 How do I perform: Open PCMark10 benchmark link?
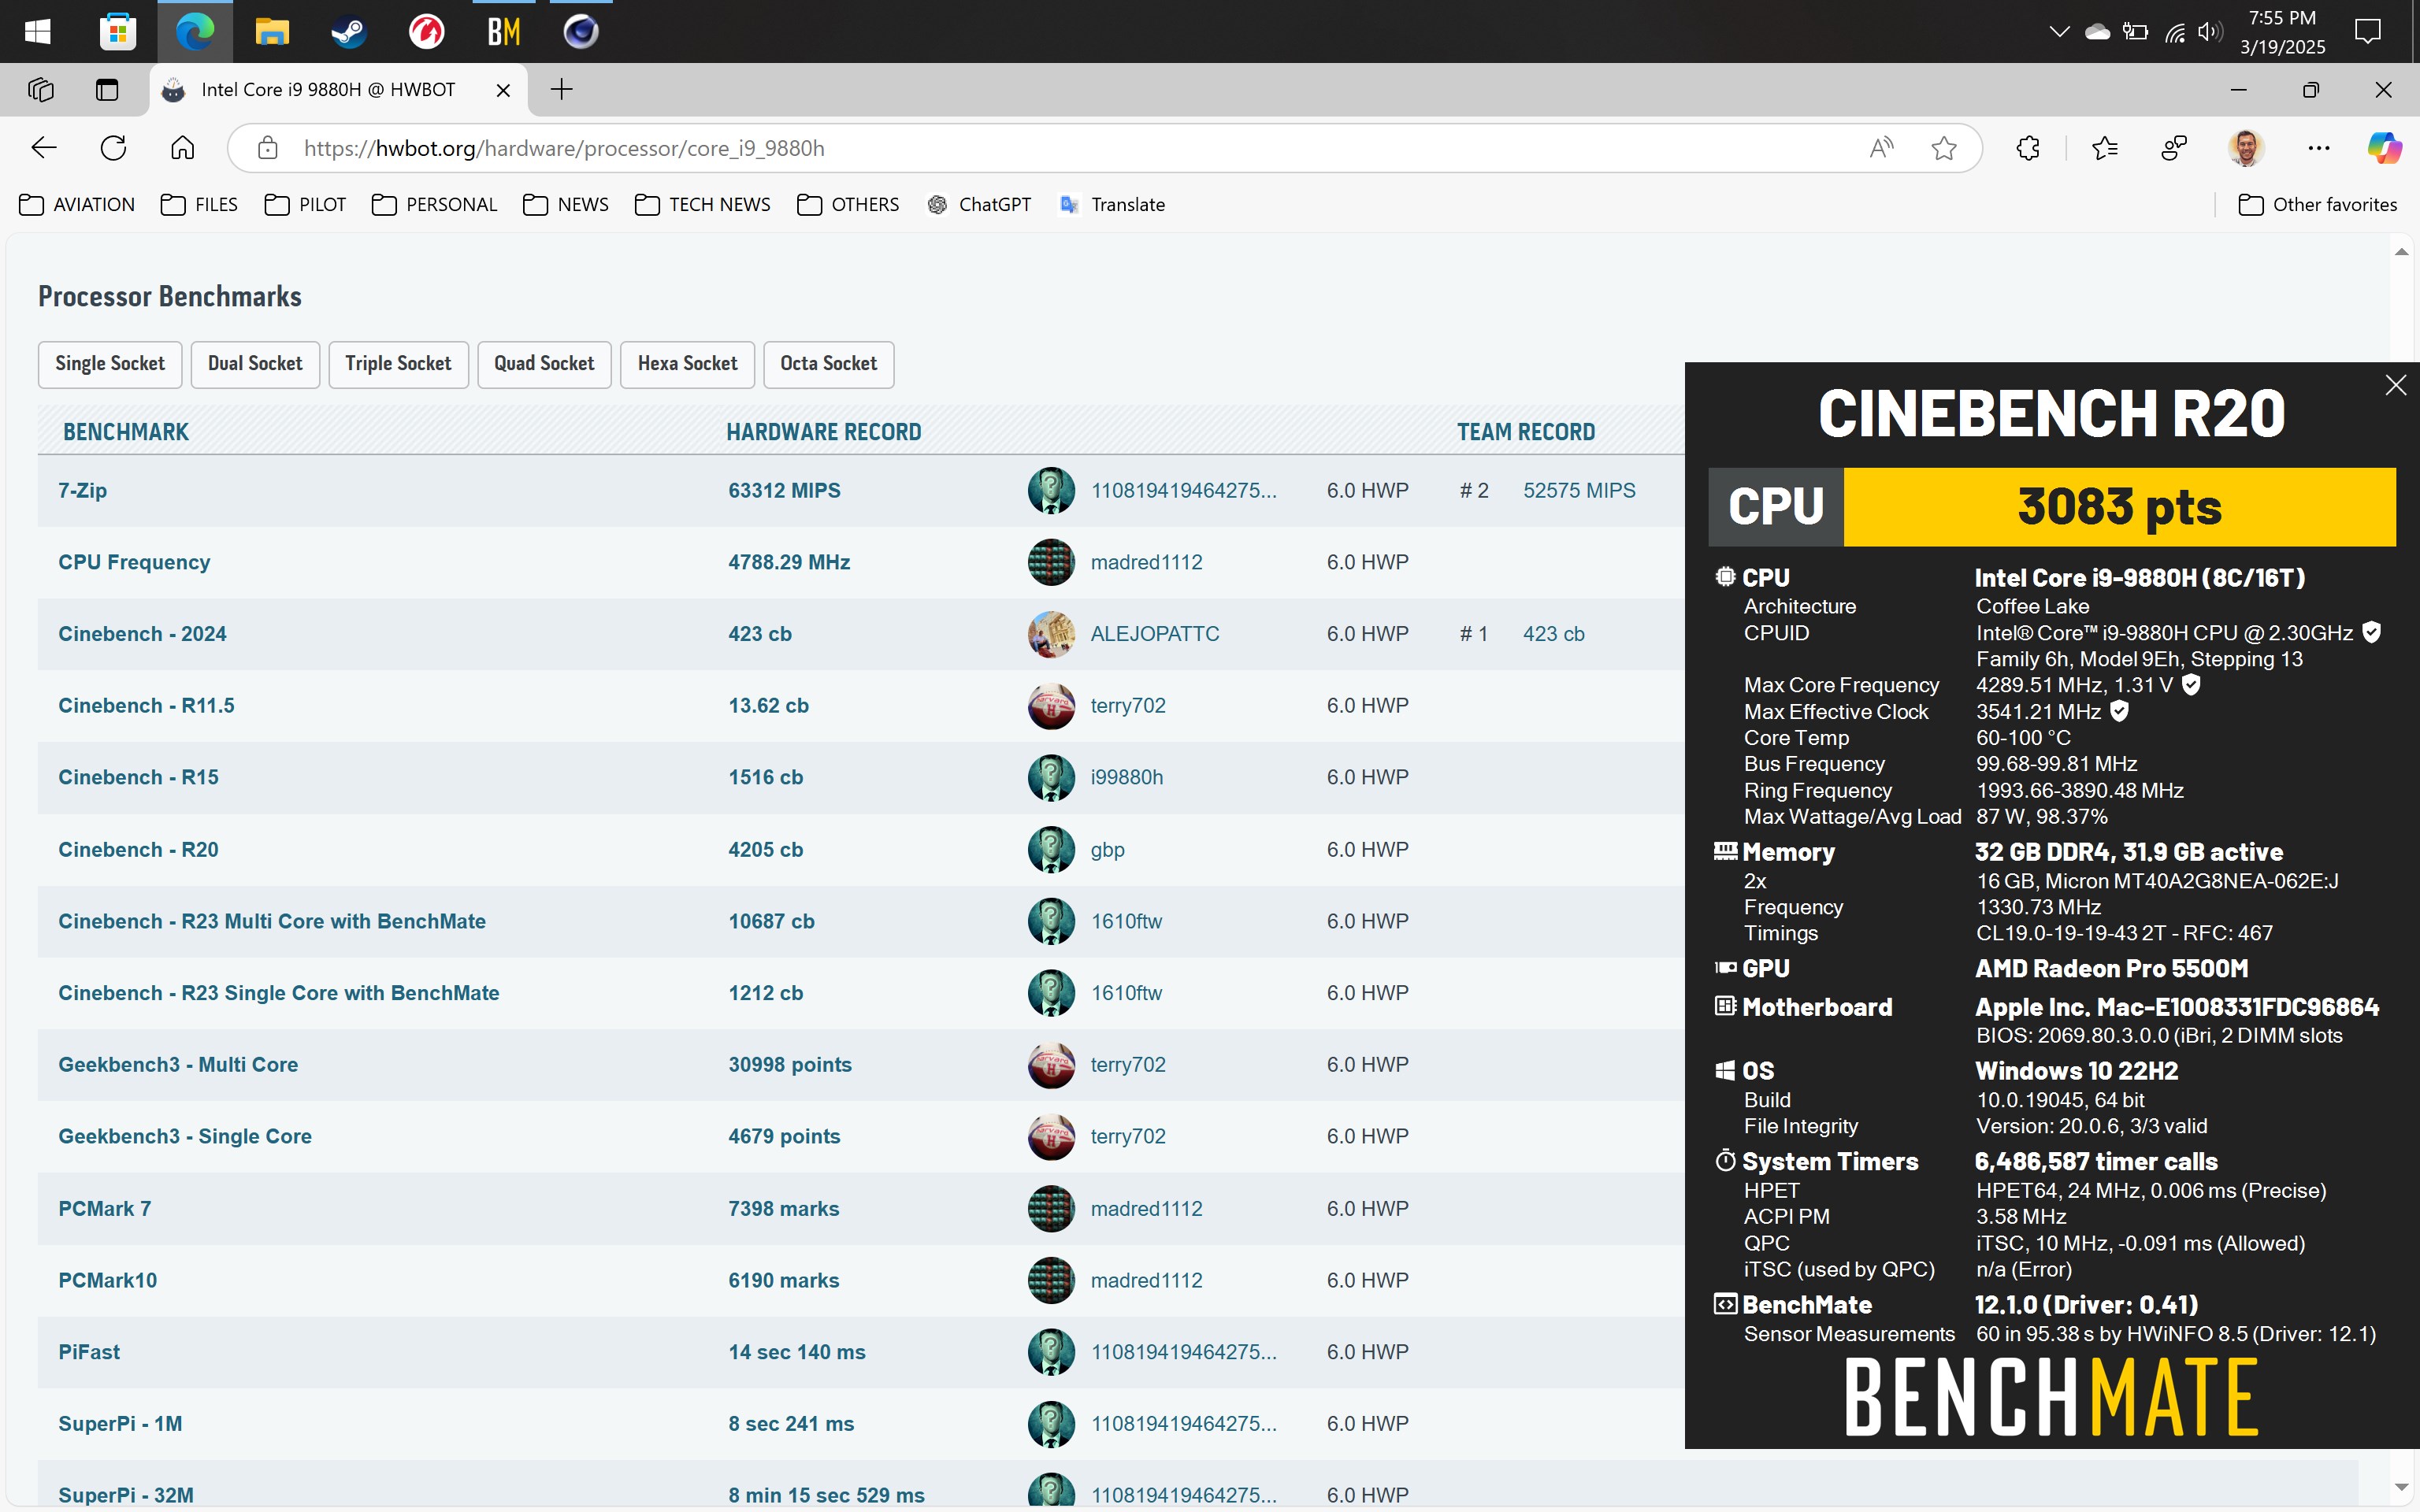107,1281
